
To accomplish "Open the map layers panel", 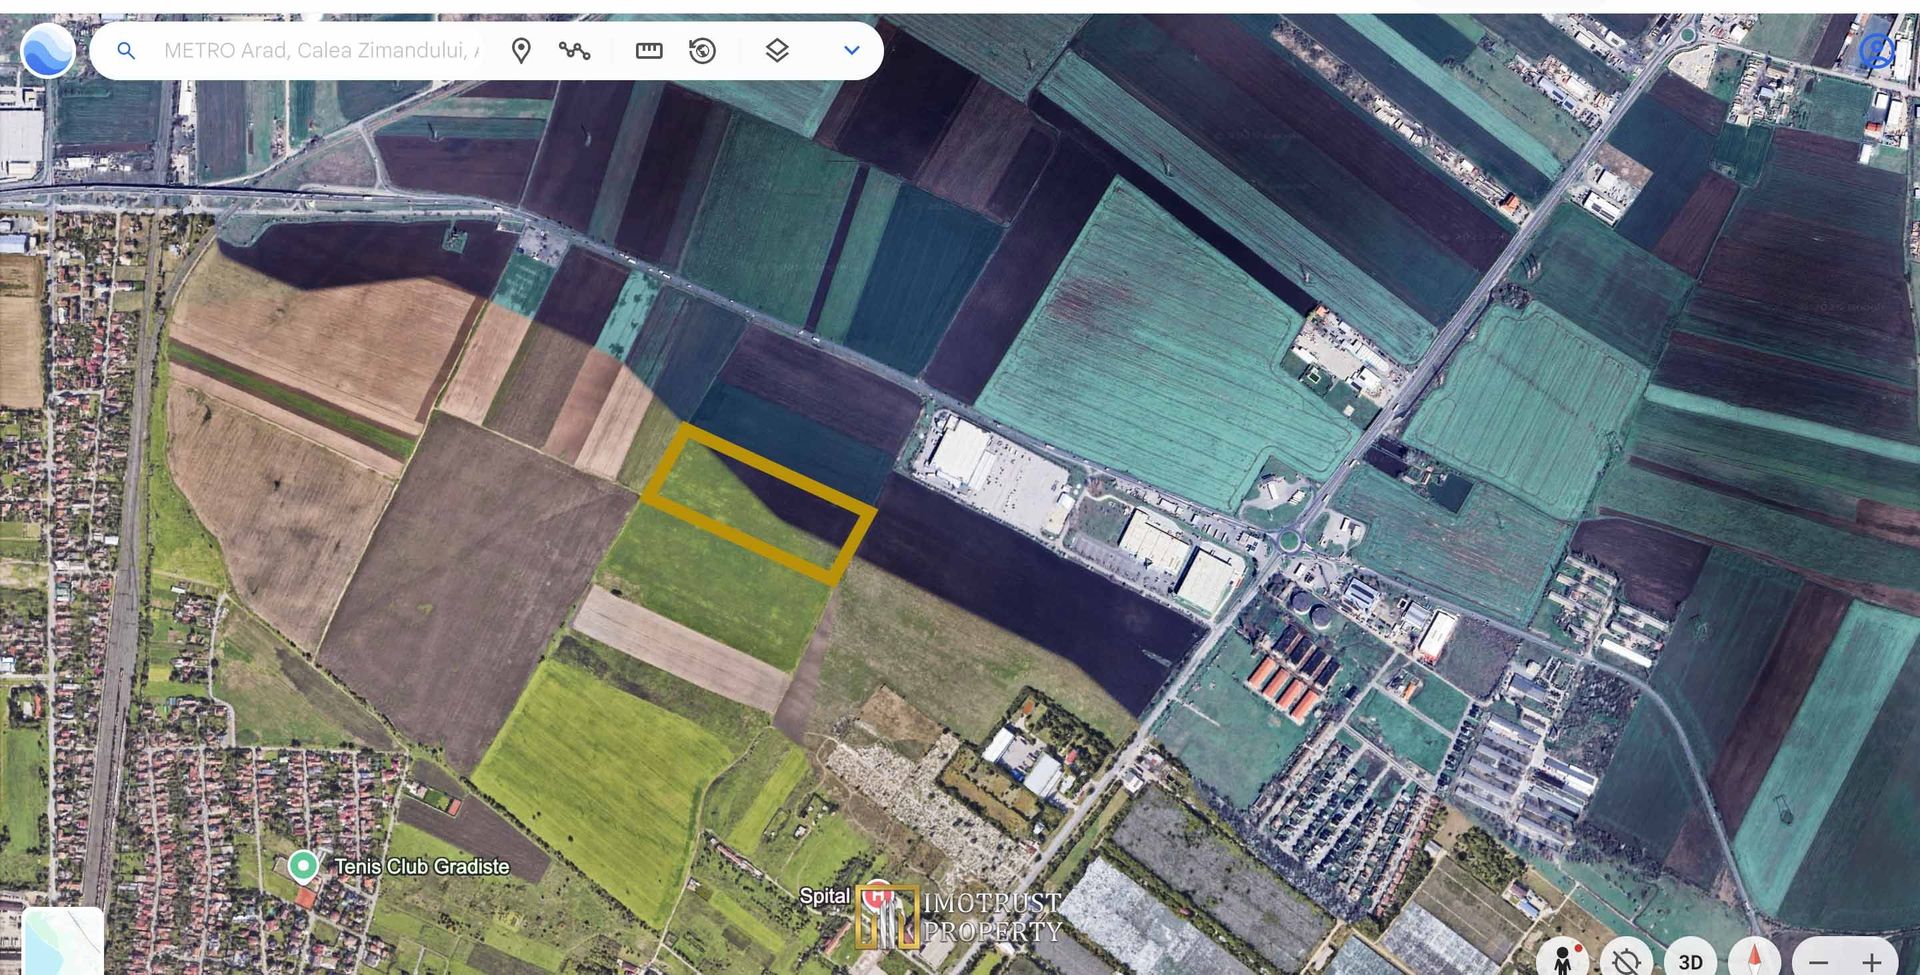I will click(777, 51).
